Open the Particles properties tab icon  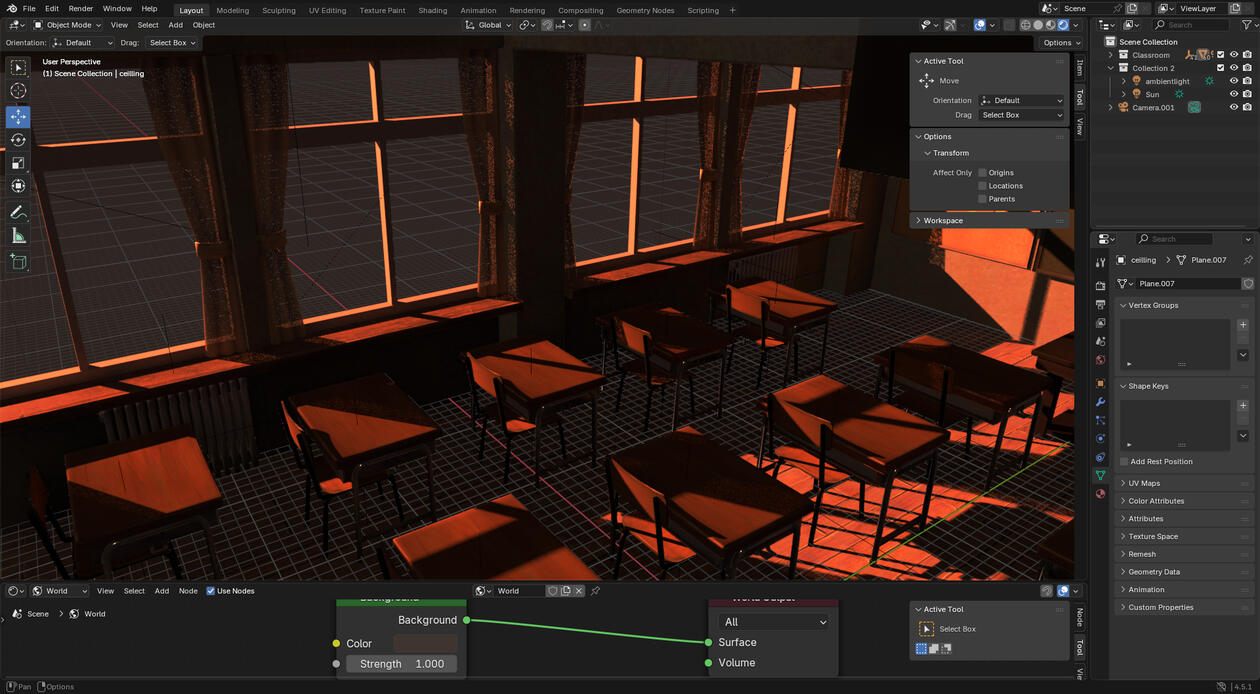[x=1101, y=420]
